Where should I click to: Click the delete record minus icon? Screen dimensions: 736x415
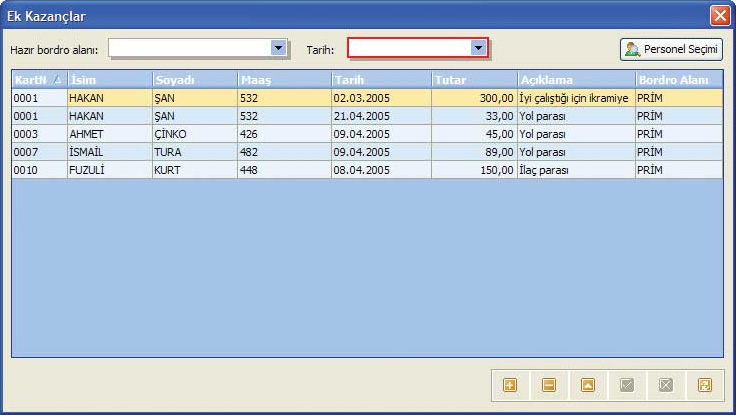(549, 385)
